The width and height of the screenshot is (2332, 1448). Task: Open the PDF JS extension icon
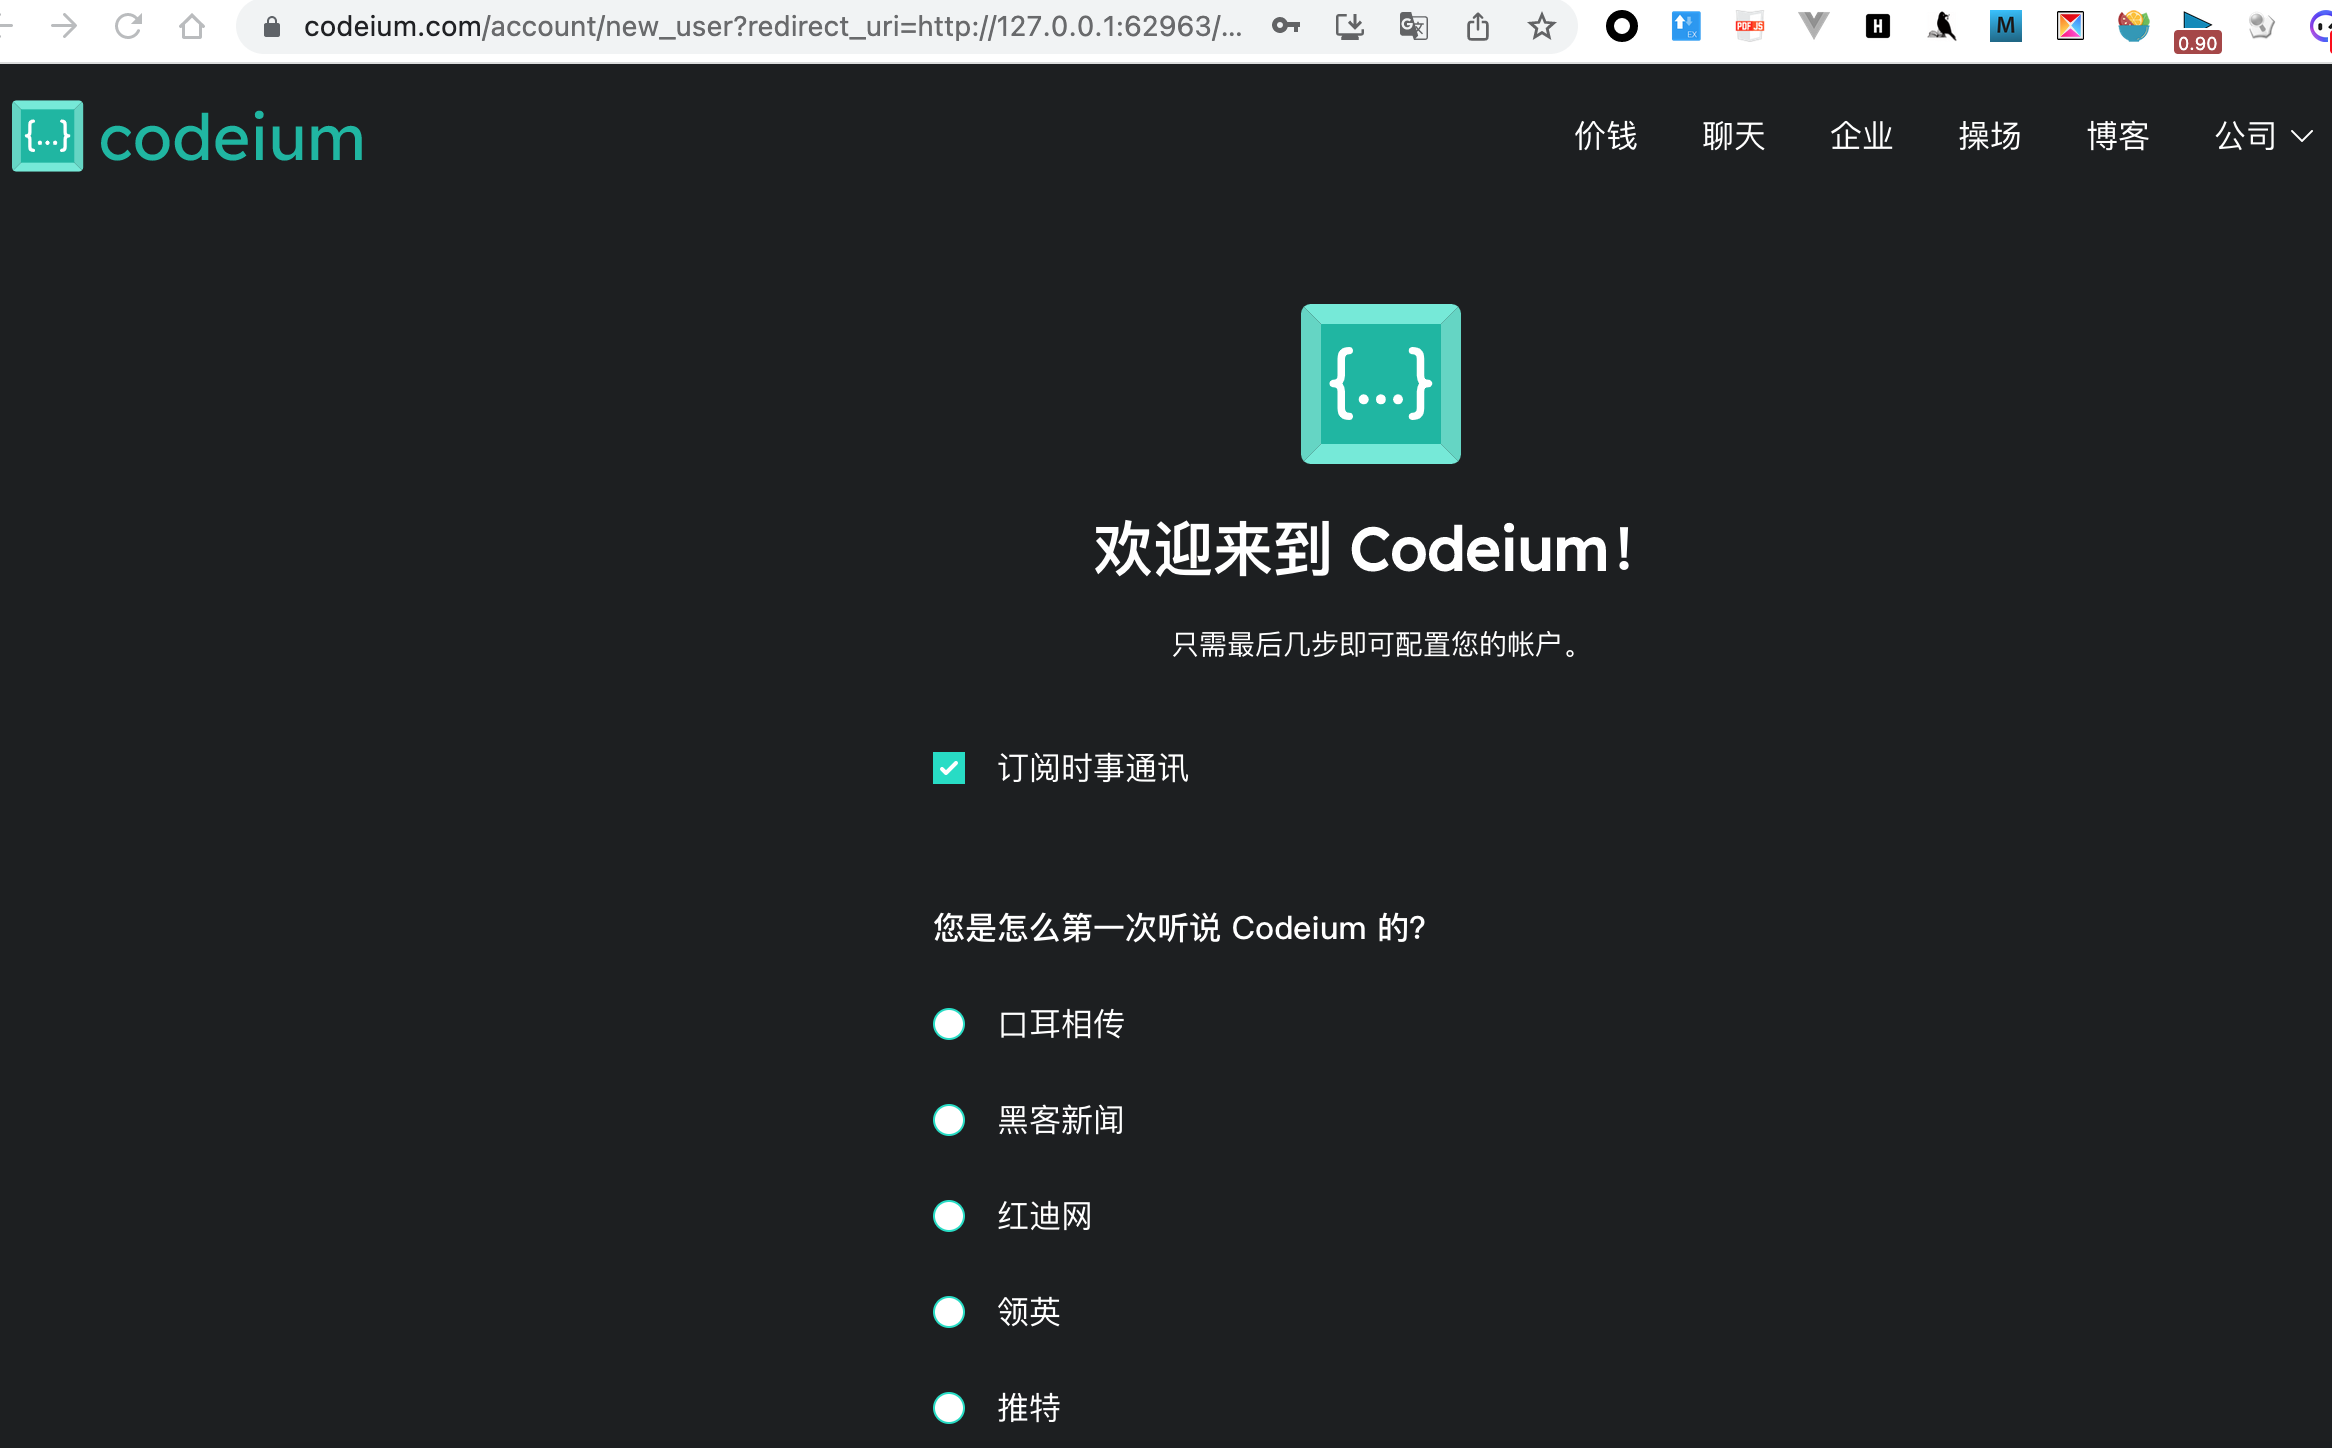click(x=1750, y=26)
